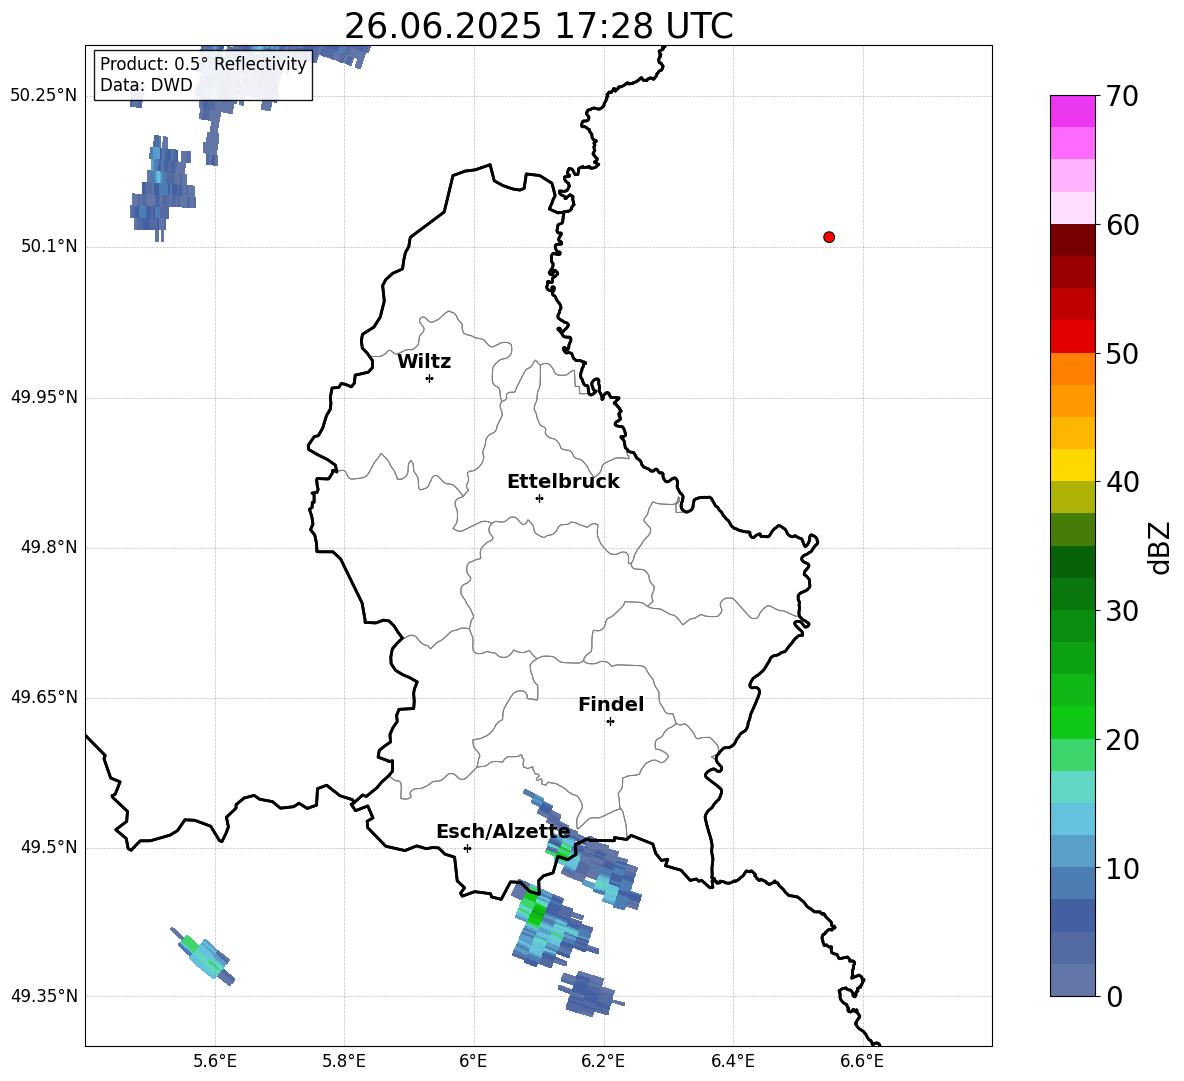The width and height of the screenshot is (1184, 1081).
Task: Click the dBZ colorbar label
Action: tap(1158, 547)
